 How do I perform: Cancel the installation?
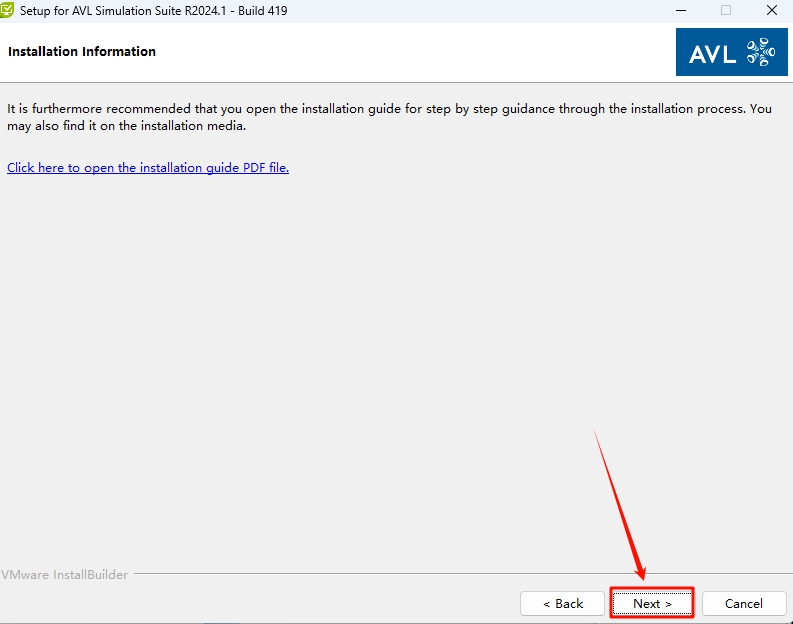743,603
